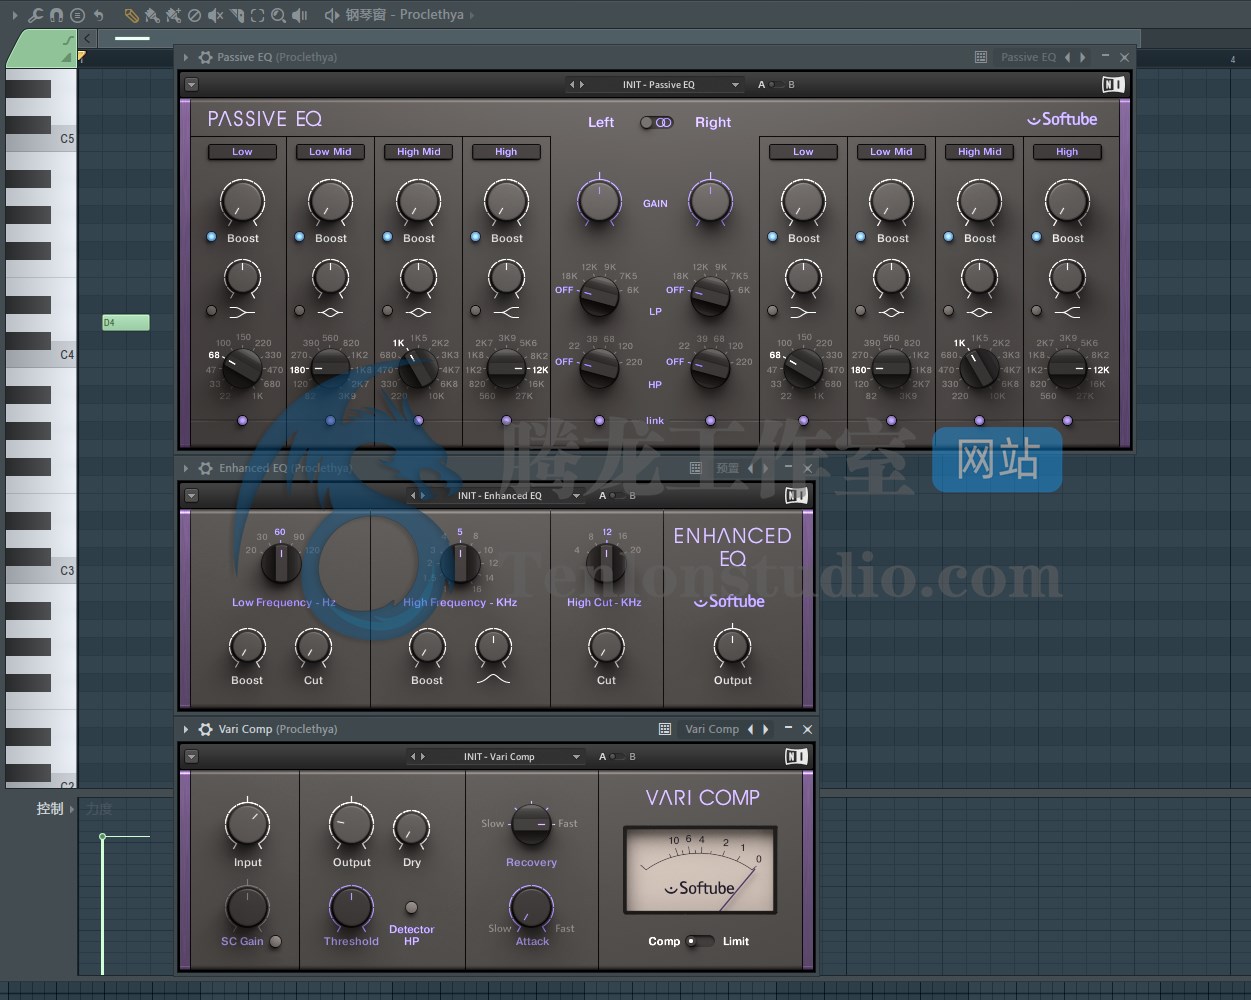
Task: Click the 钢琴窗 - Proclethya title menu
Action: click(404, 15)
